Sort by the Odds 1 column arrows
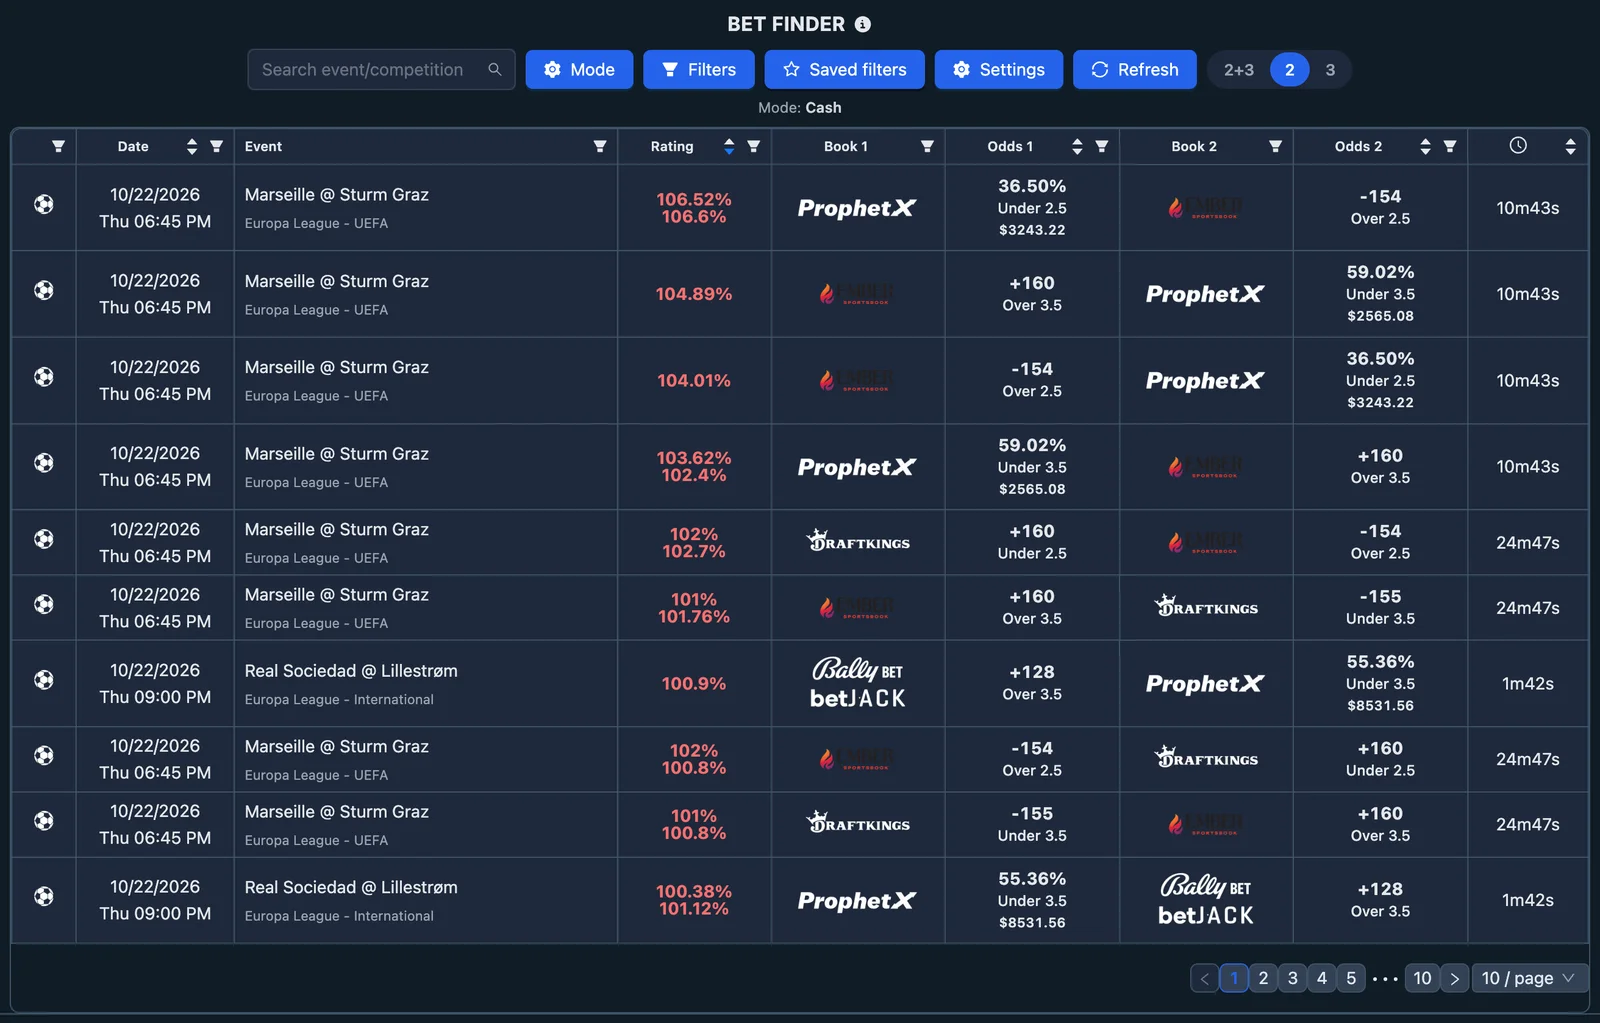This screenshot has width=1600, height=1023. click(x=1077, y=146)
